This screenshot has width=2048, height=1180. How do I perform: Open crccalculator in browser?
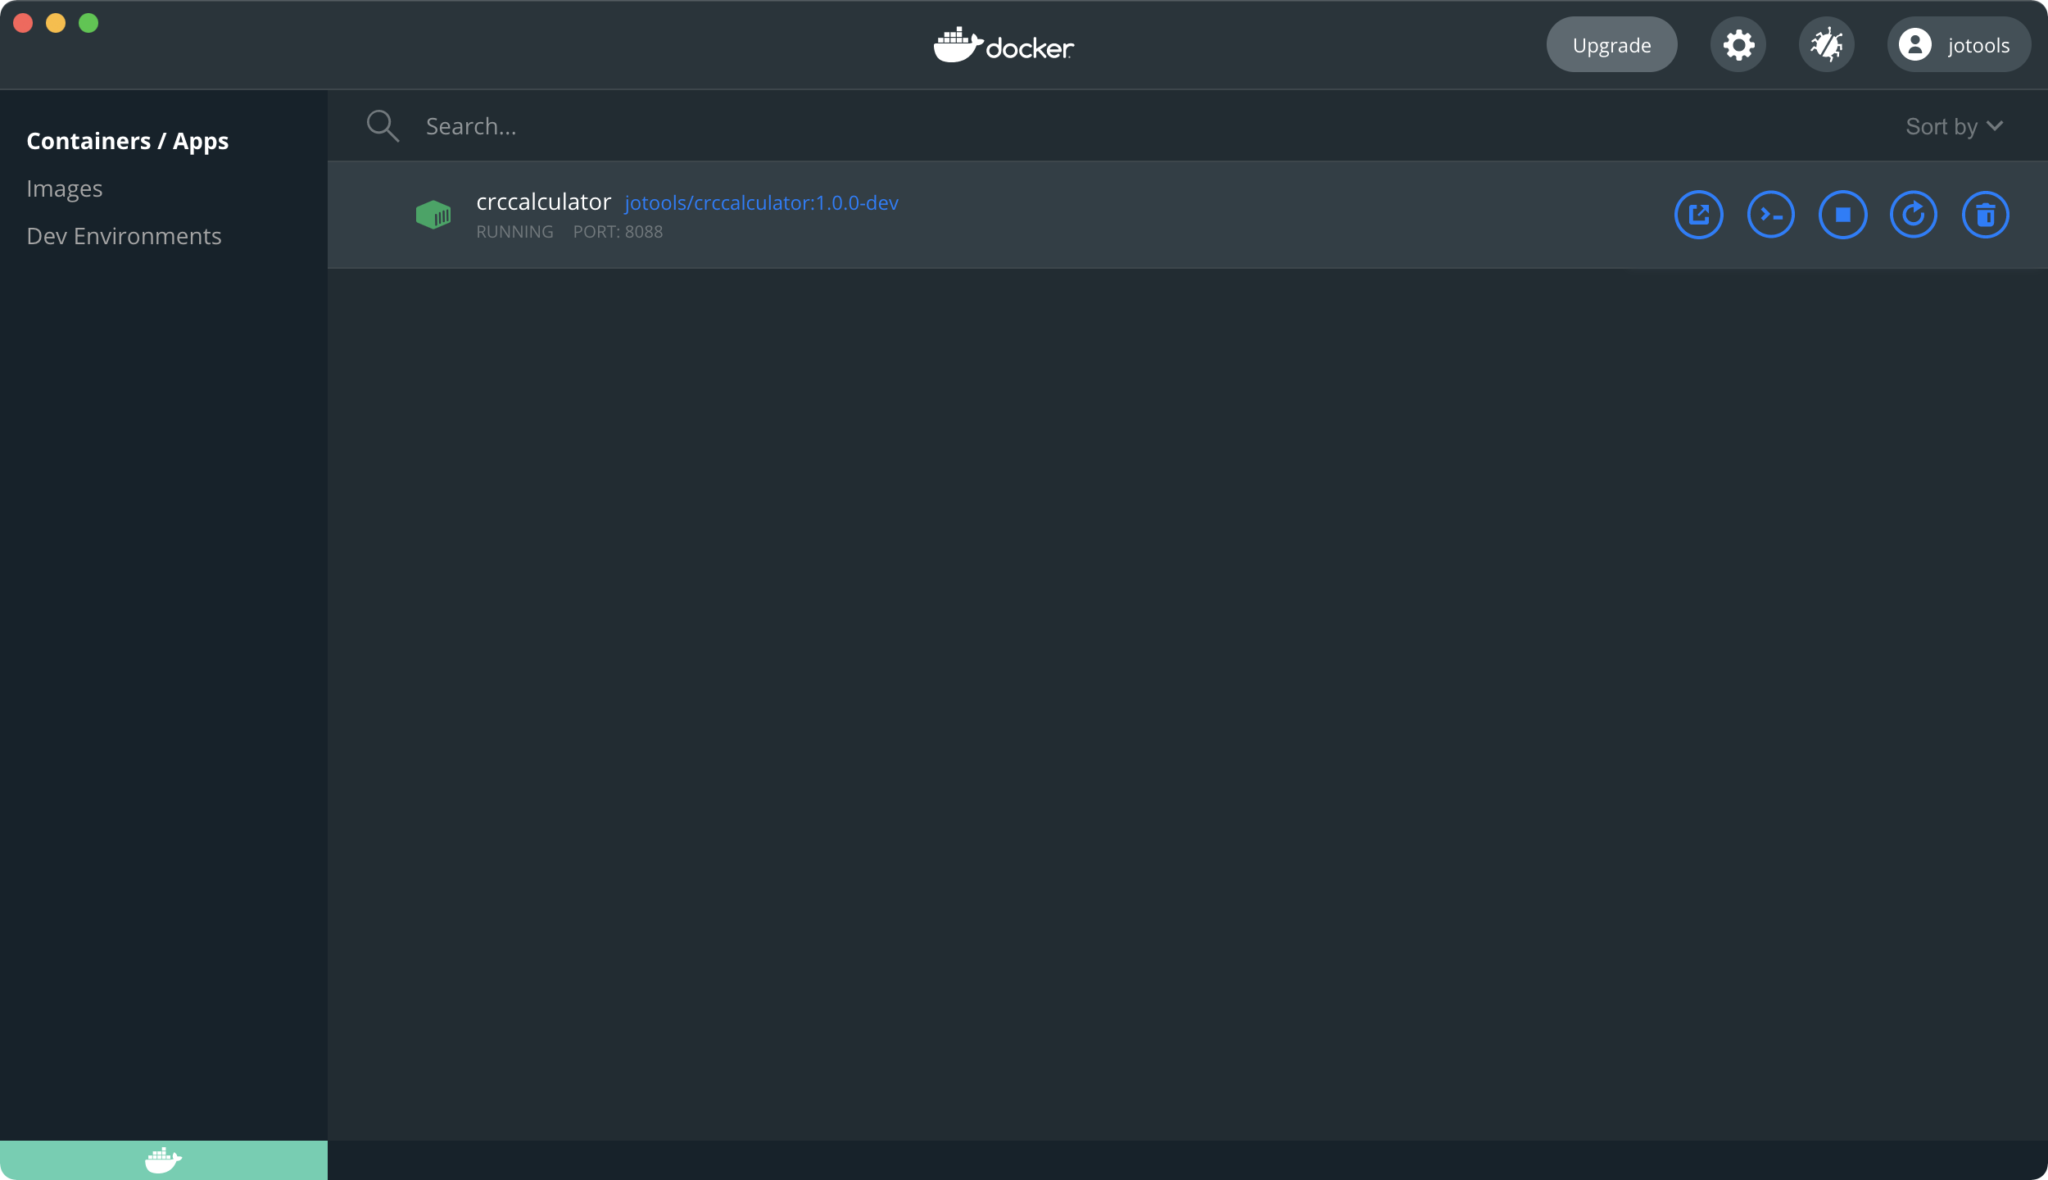tap(1698, 215)
